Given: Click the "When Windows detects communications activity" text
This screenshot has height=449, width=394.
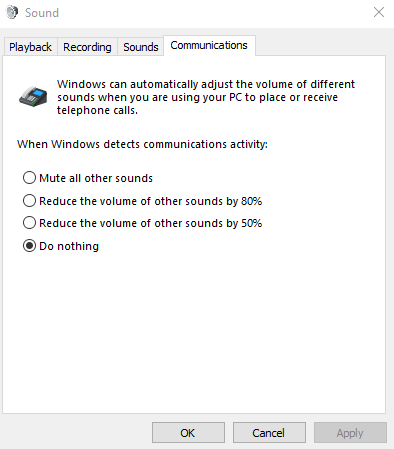Looking at the screenshot, I should click(x=142, y=144).
